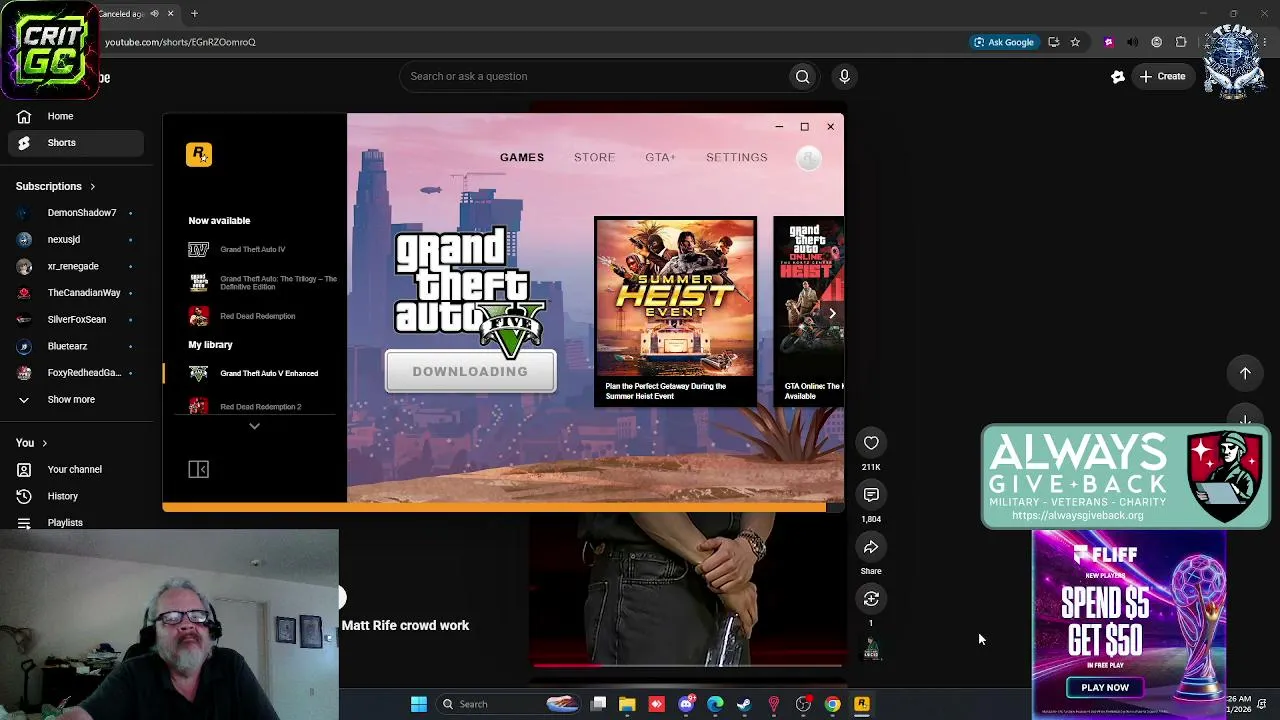
Task: Bookmark this page with the star icon
Action: pos(1075,42)
